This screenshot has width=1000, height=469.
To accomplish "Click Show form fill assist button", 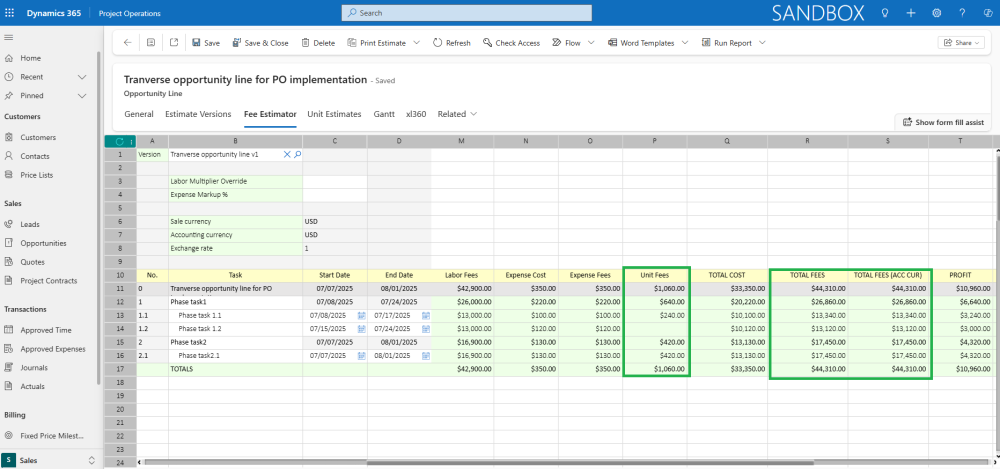I will pyautogui.click(x=943, y=122).
